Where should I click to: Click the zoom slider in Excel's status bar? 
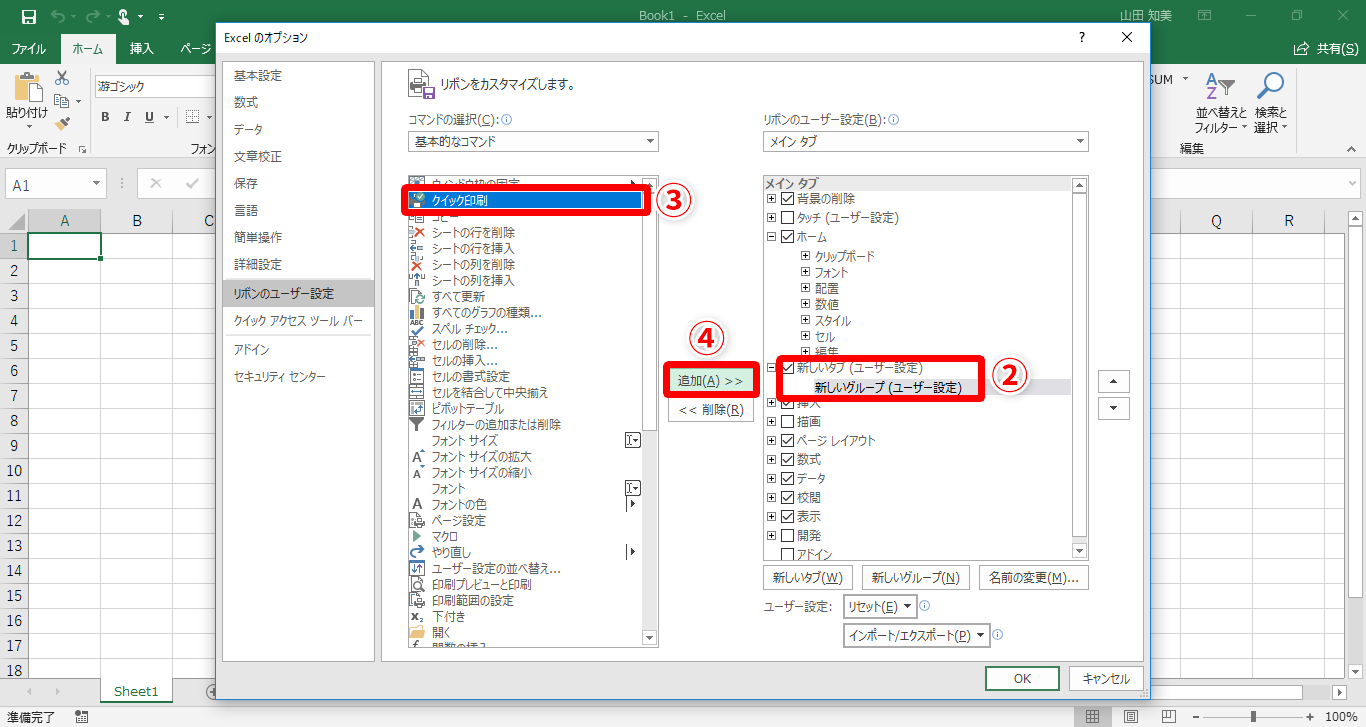click(1255, 717)
